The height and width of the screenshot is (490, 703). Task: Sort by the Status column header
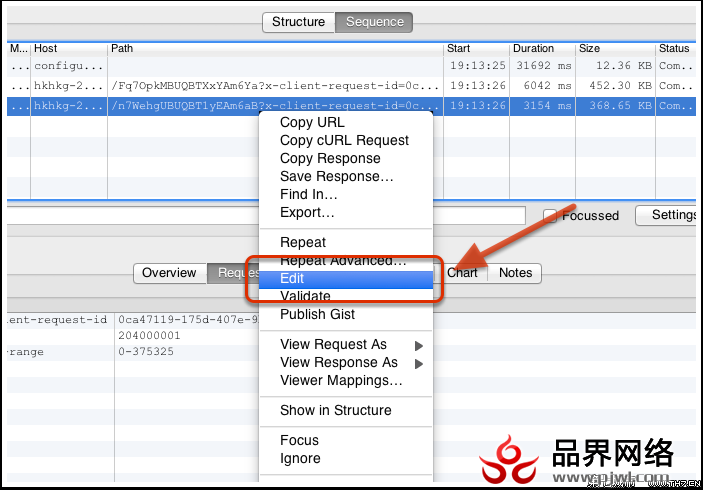pos(675,48)
